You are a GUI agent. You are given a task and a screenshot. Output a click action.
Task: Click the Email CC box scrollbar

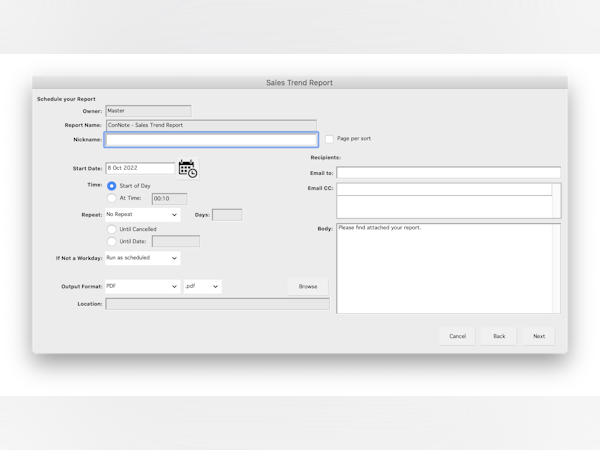556,201
